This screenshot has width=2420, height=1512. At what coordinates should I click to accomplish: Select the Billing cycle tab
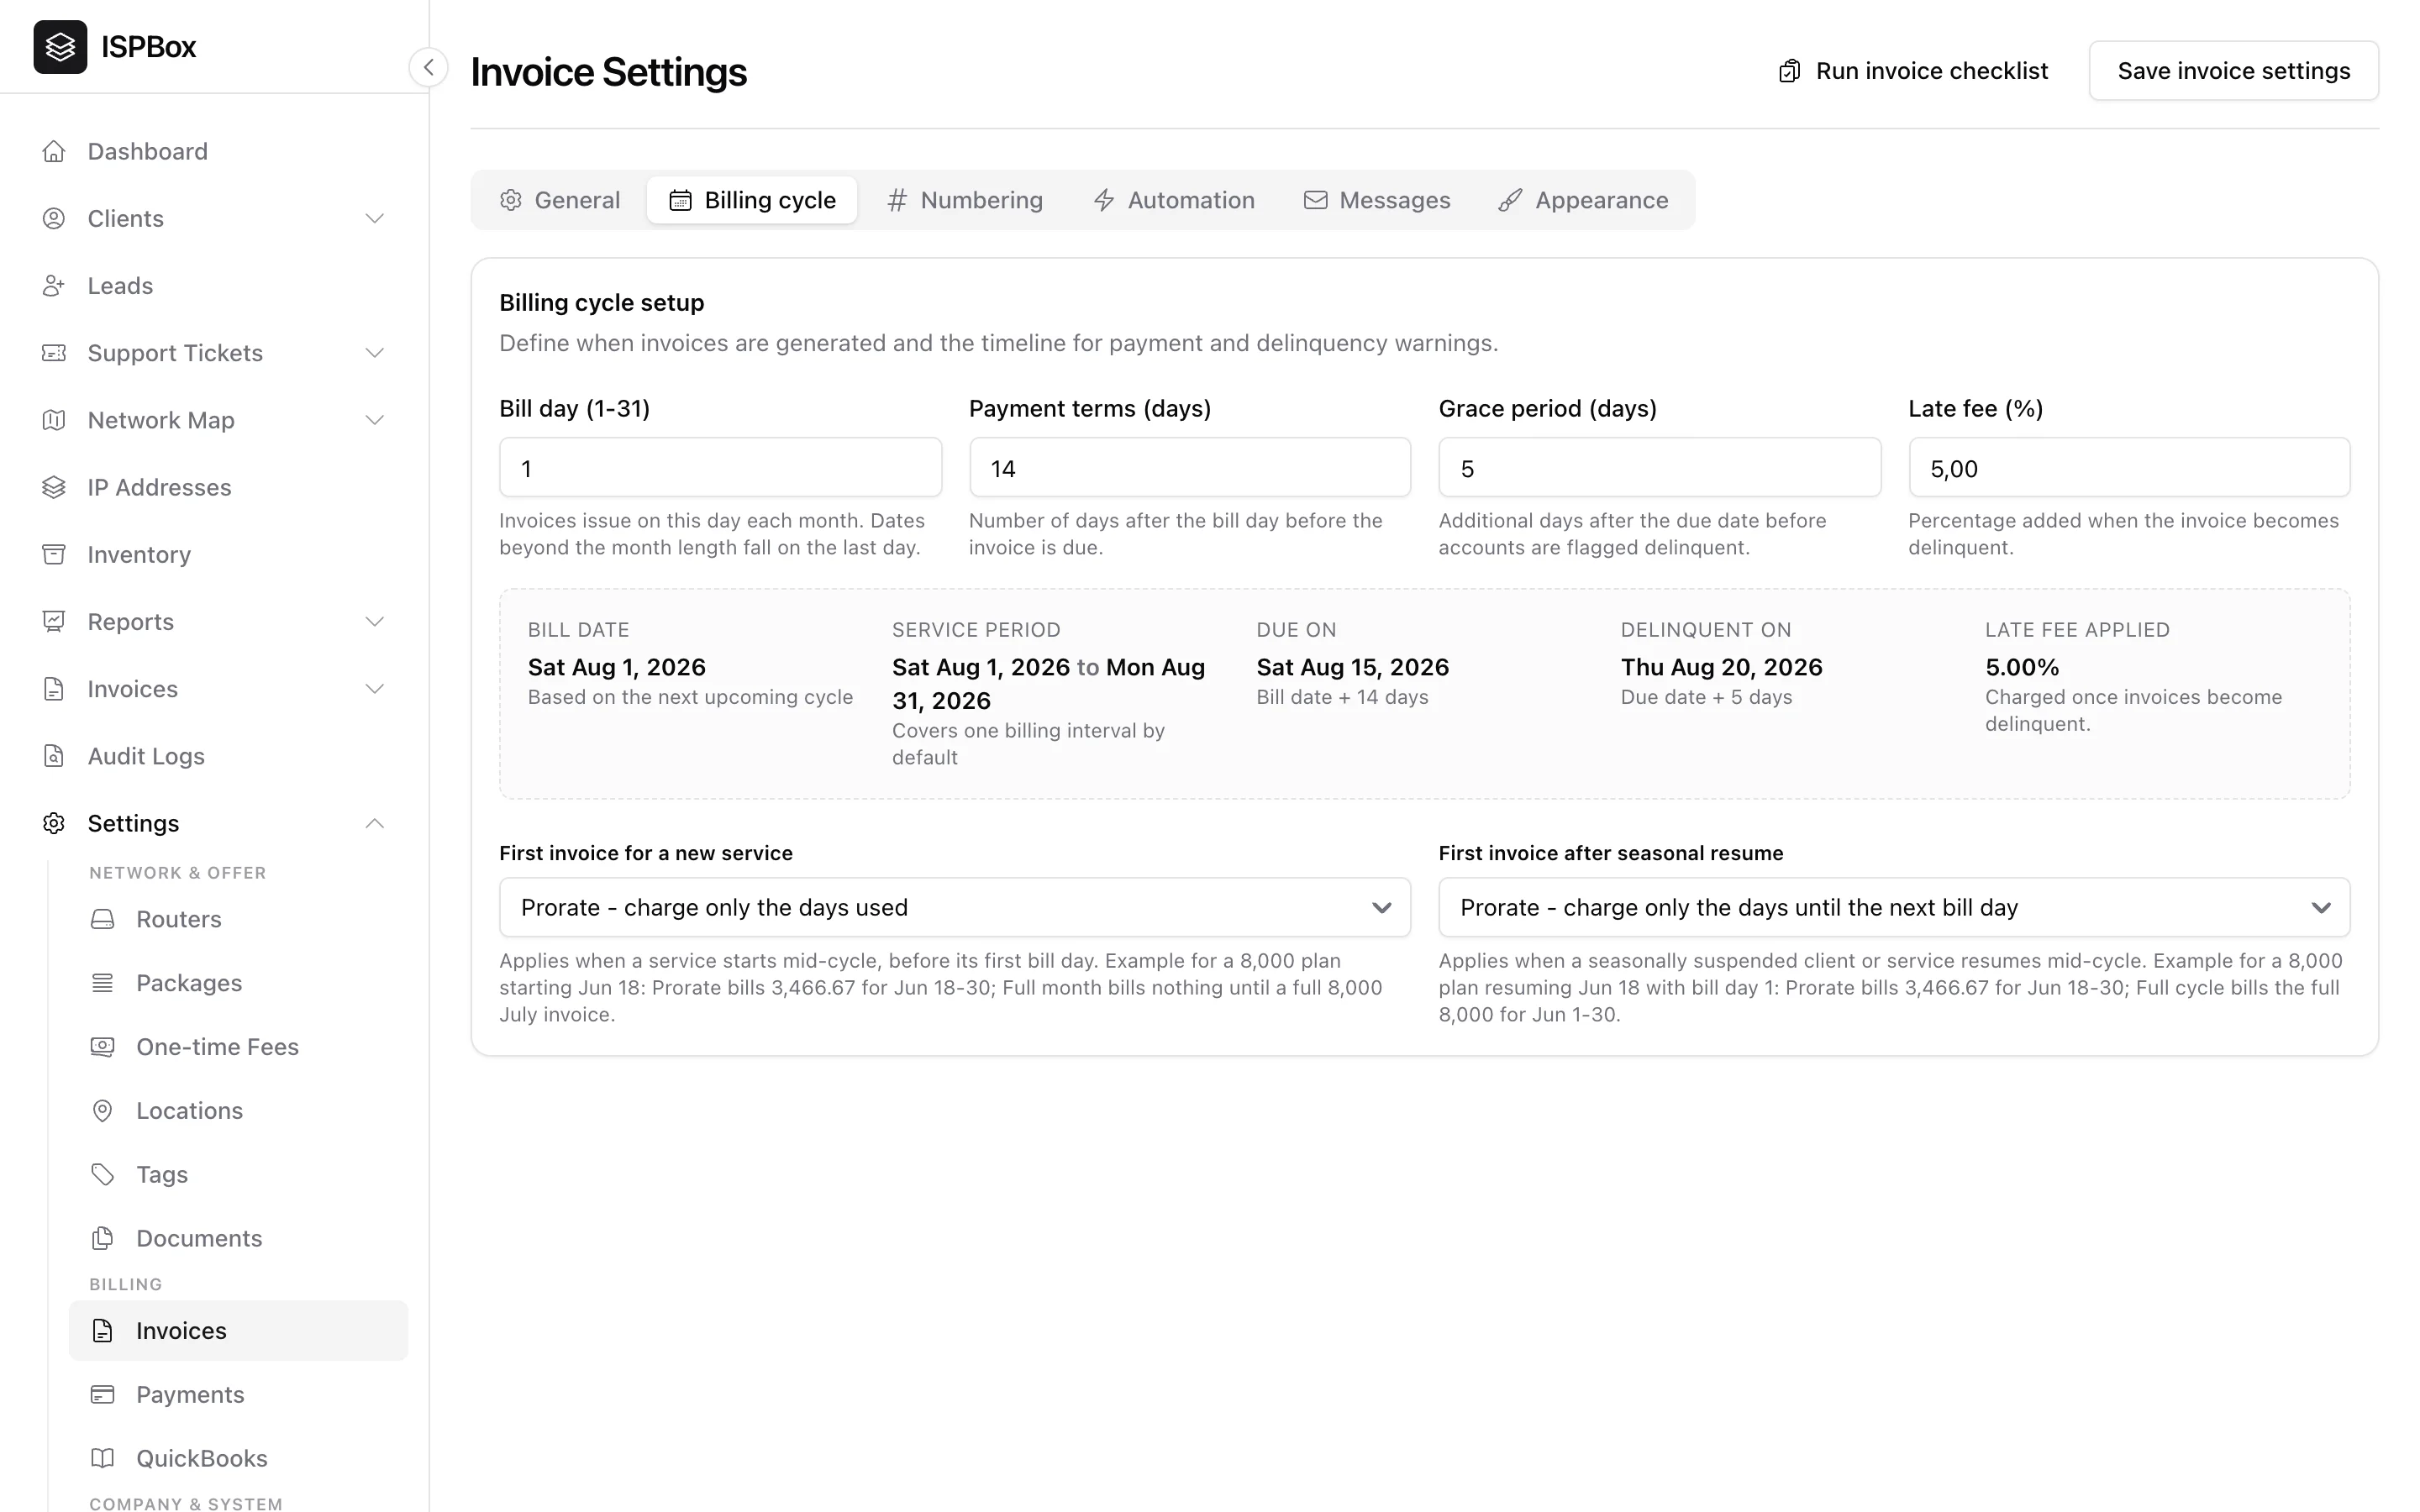[x=752, y=200]
